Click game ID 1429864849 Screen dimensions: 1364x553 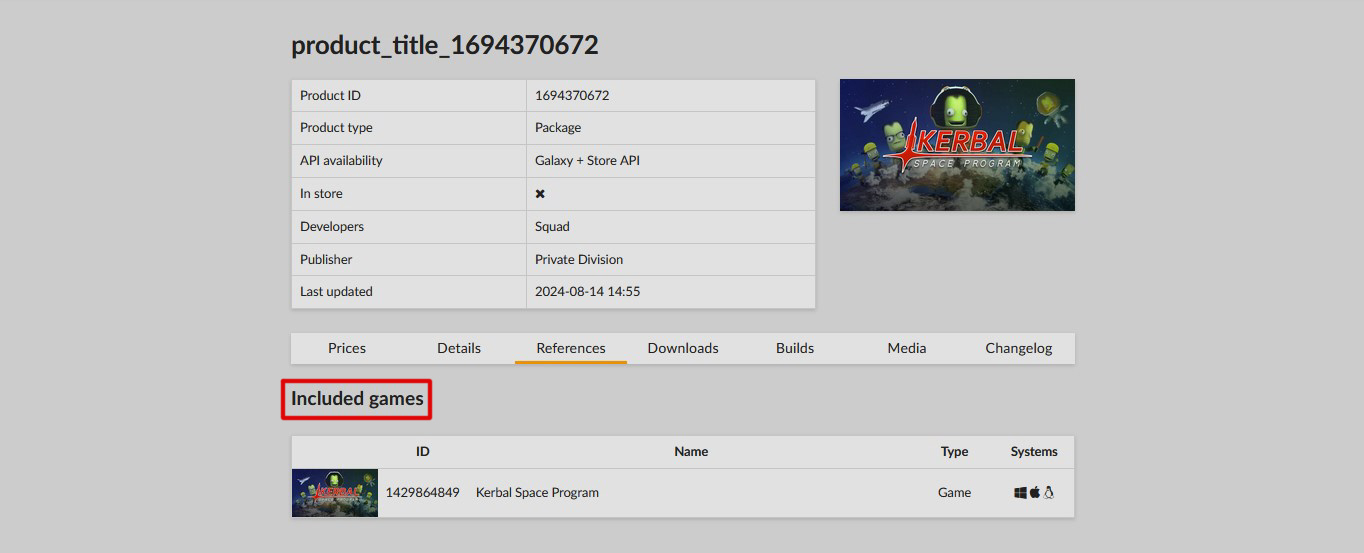(423, 492)
